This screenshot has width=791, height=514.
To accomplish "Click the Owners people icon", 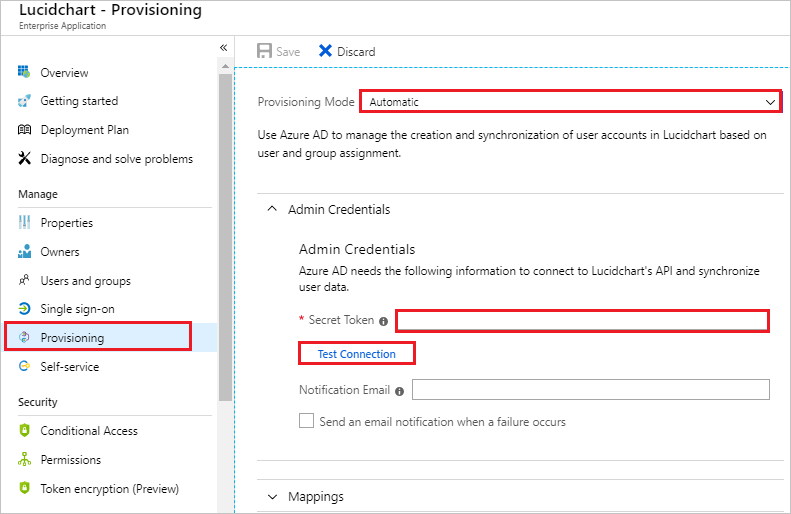I will click(24, 251).
